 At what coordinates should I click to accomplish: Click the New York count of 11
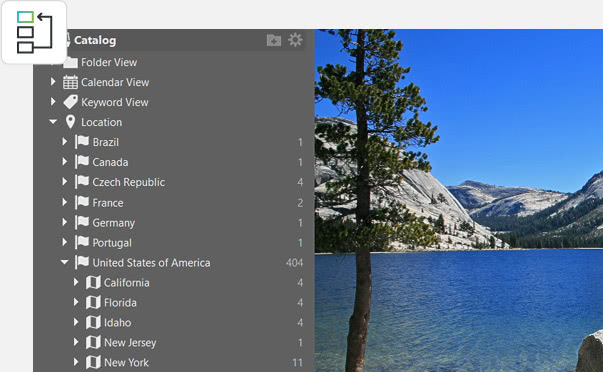pos(297,363)
